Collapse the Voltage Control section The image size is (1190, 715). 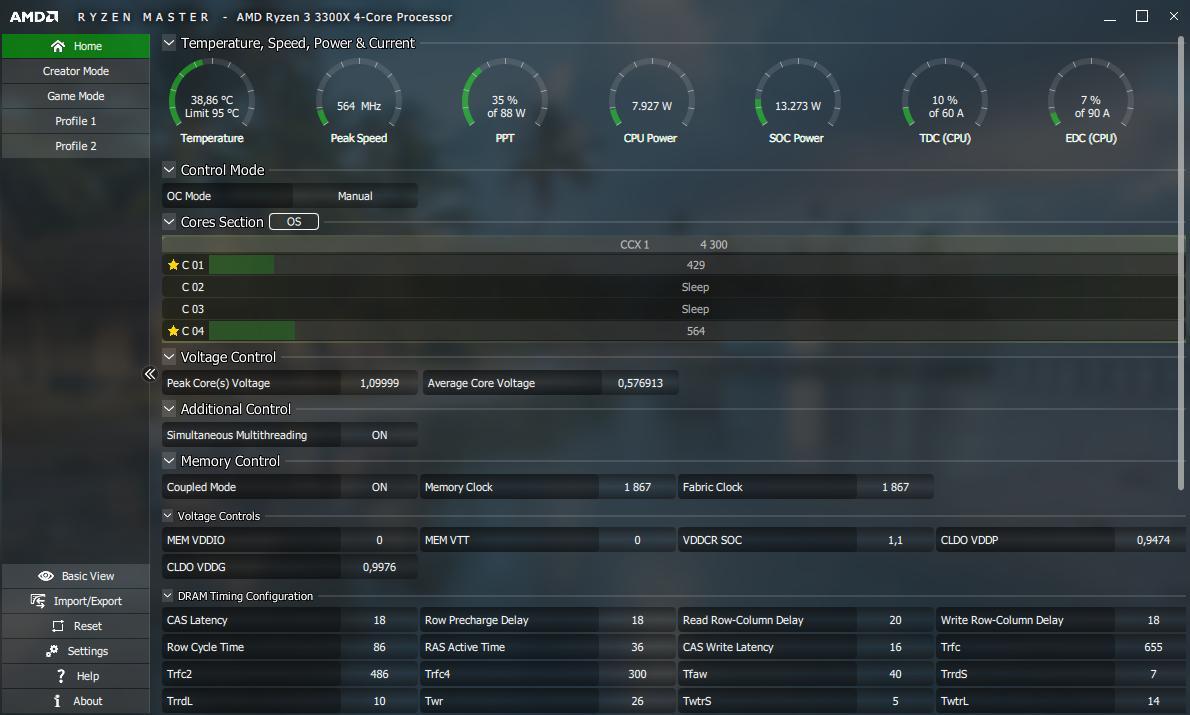click(169, 356)
